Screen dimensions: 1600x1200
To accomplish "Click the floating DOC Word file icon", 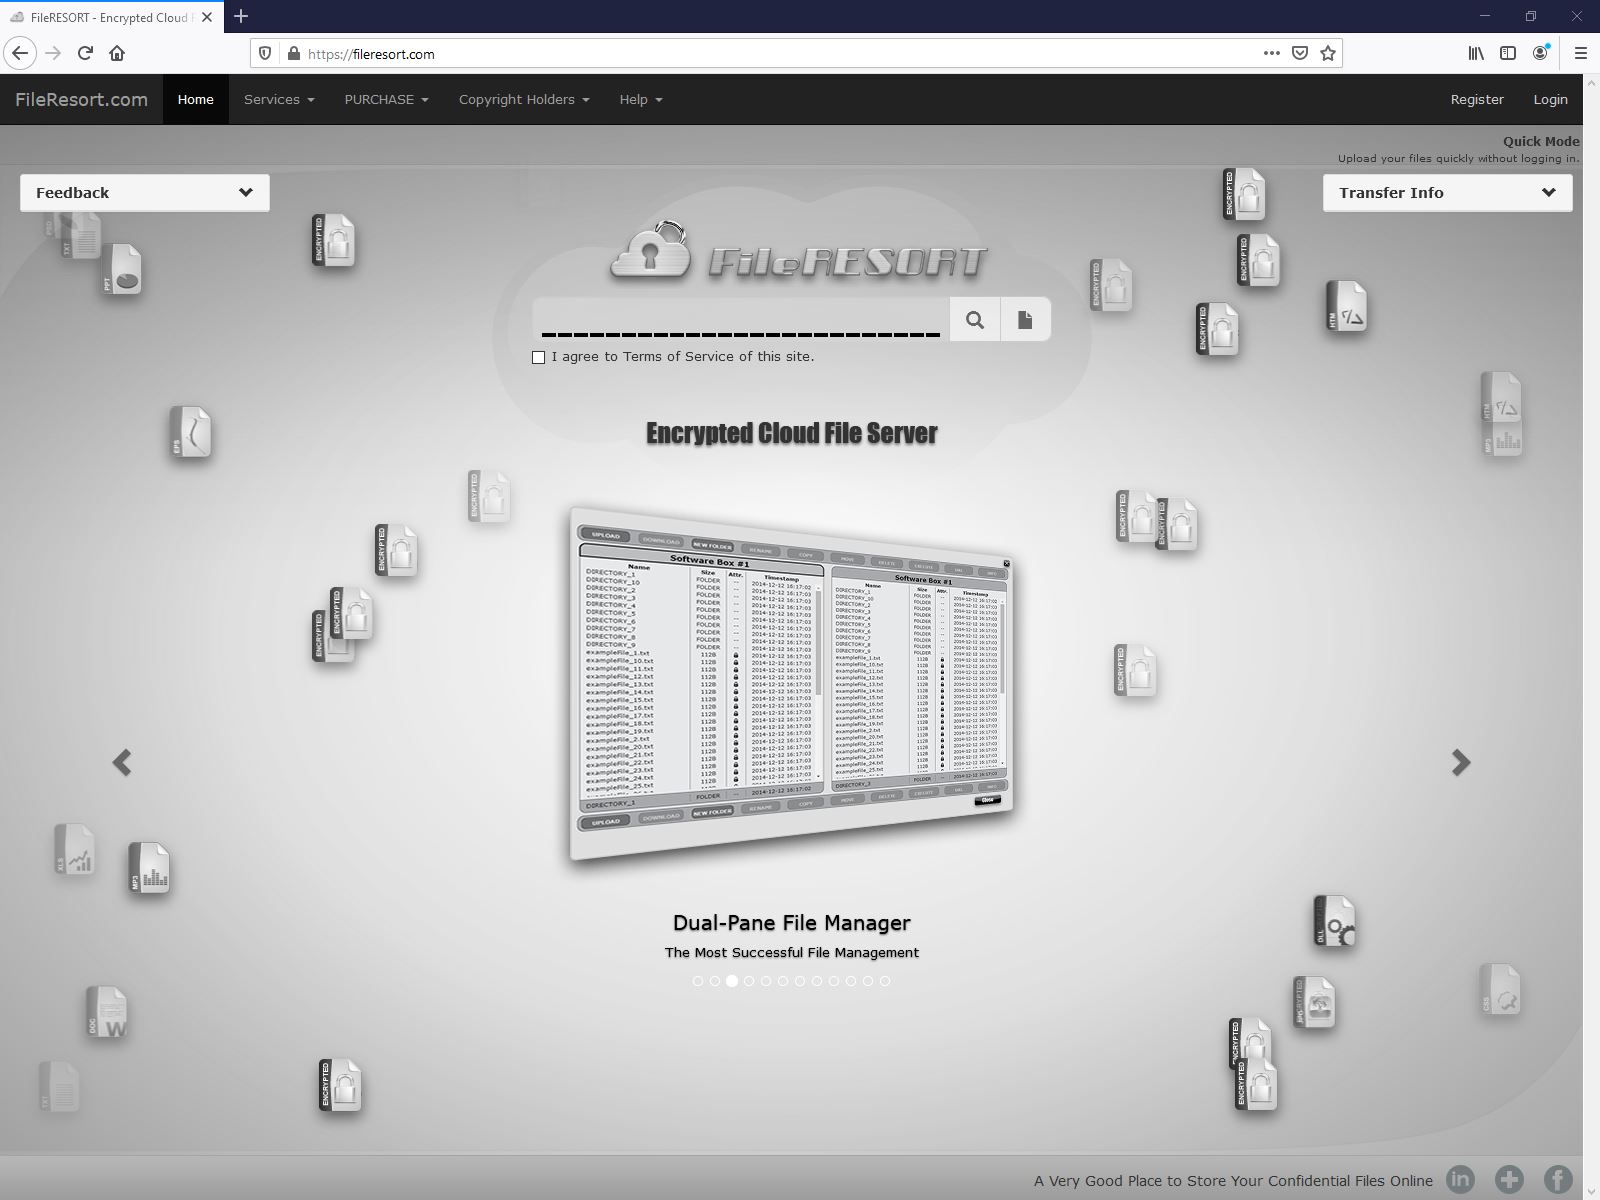I will [x=107, y=1012].
